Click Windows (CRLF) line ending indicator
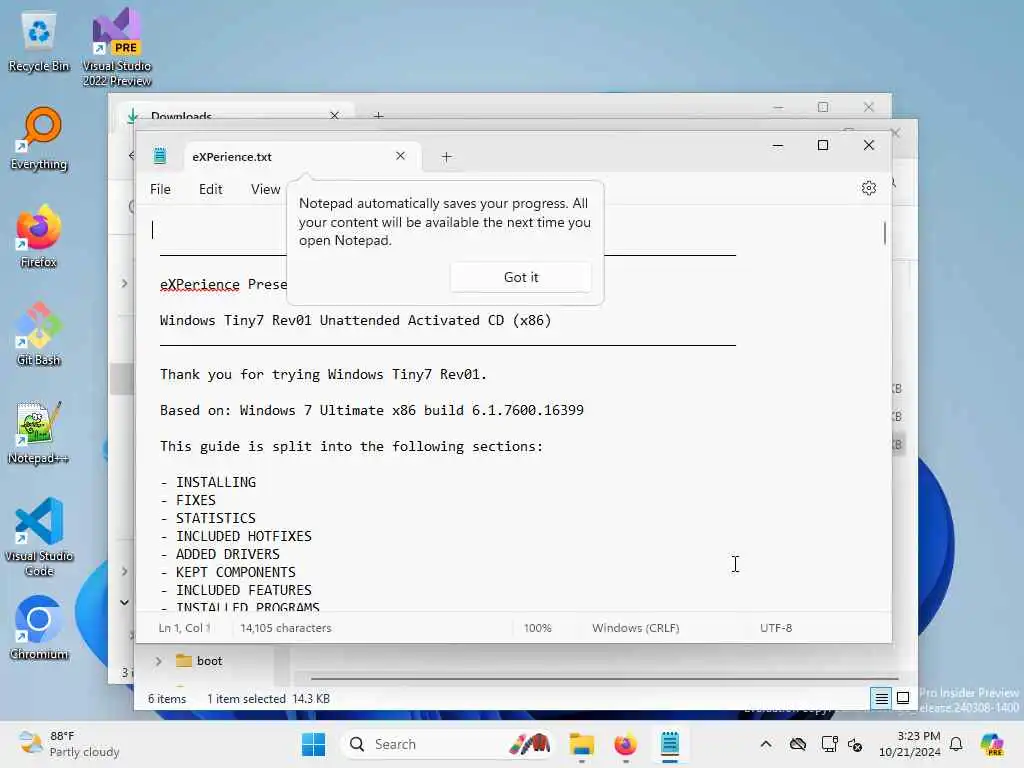The height and width of the screenshot is (768, 1024). point(635,628)
